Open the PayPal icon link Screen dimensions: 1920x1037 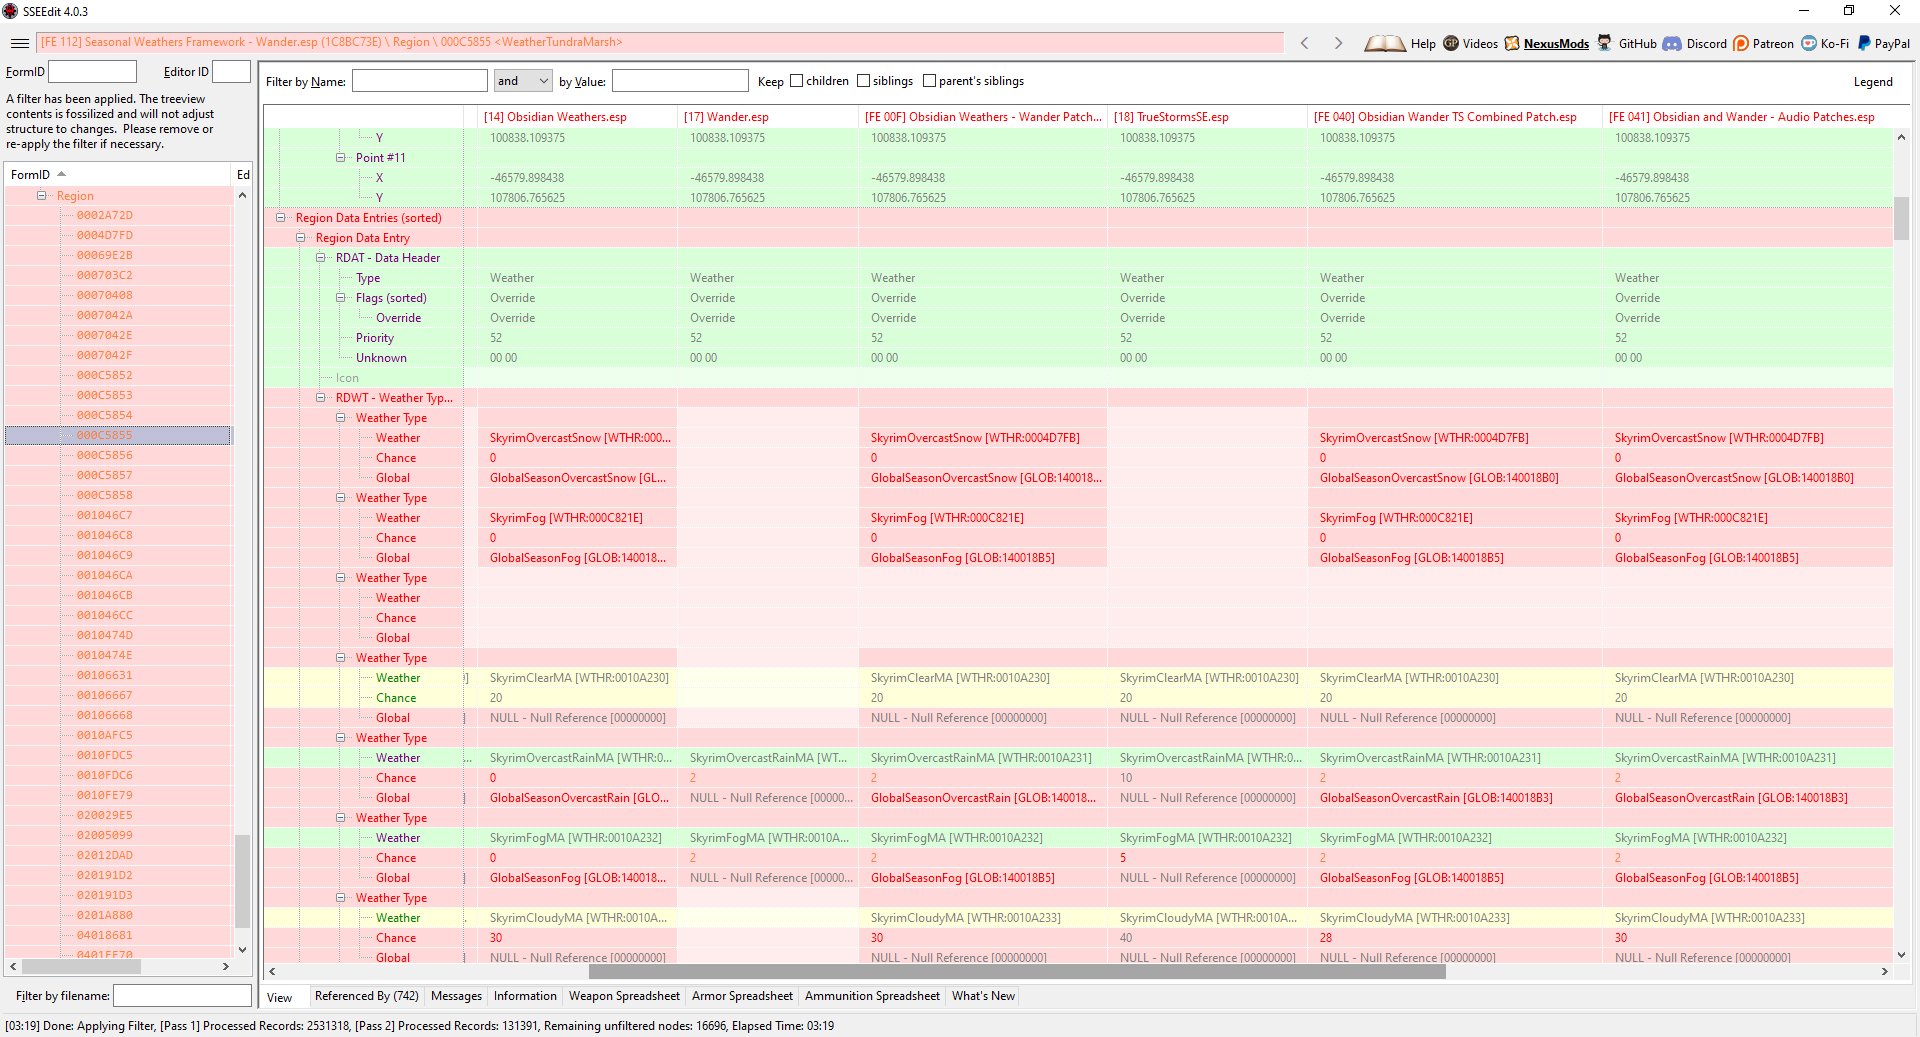point(1864,43)
